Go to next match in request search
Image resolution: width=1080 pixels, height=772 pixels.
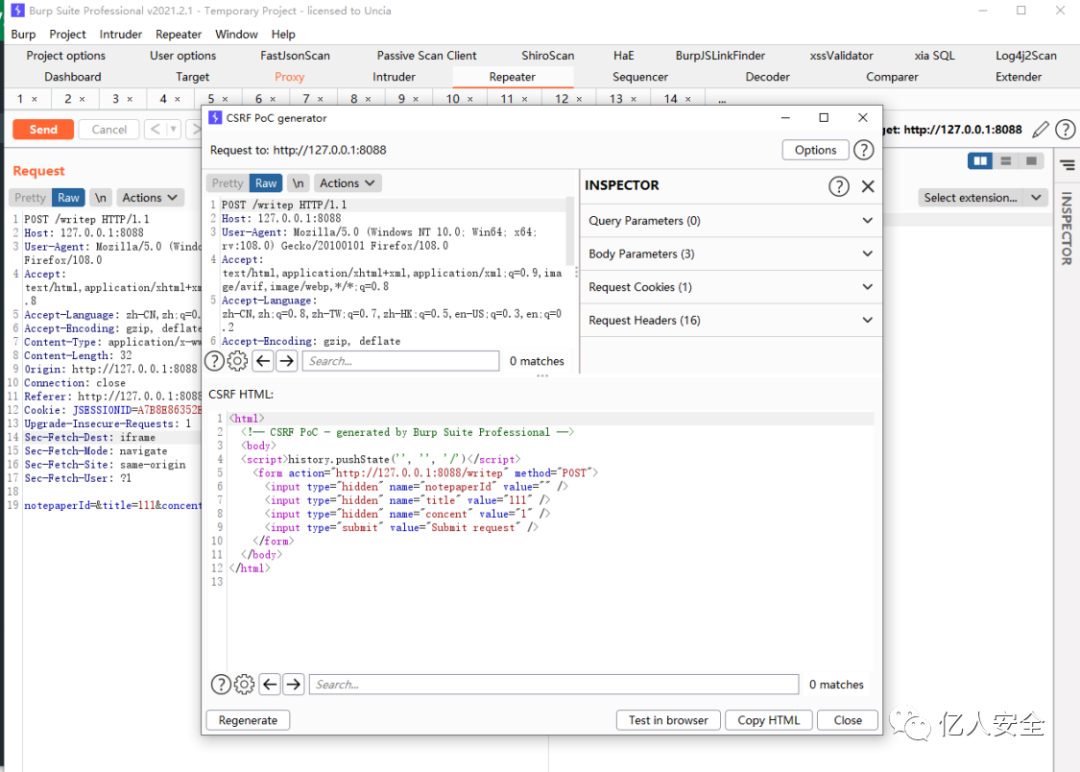(287, 361)
